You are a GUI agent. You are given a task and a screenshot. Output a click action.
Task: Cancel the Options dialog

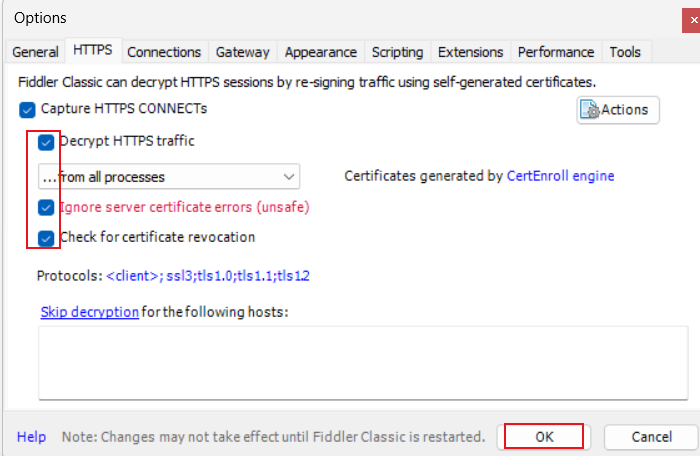coord(651,436)
